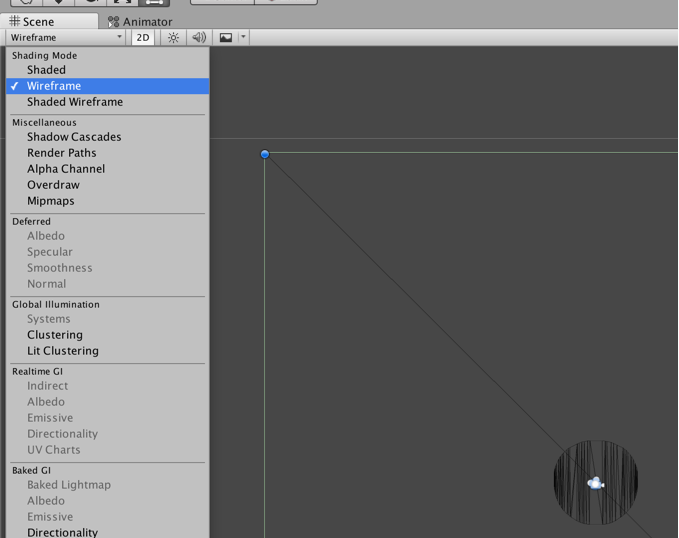Toggle scene lighting sun icon
This screenshot has height=538, width=679.
click(173, 38)
